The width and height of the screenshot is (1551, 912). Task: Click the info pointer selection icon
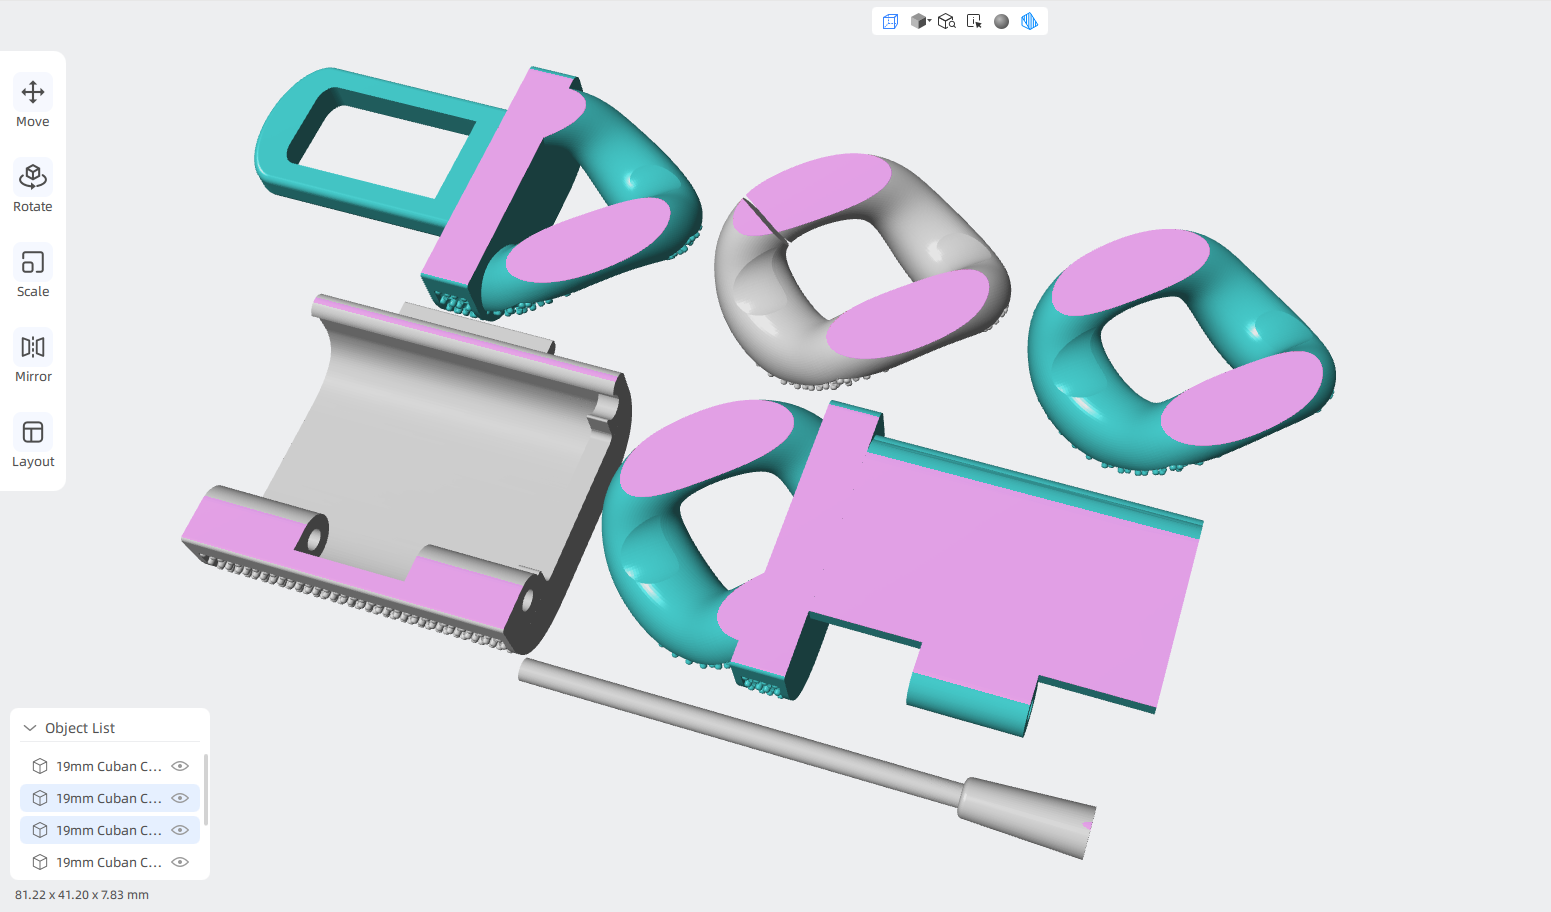(974, 21)
